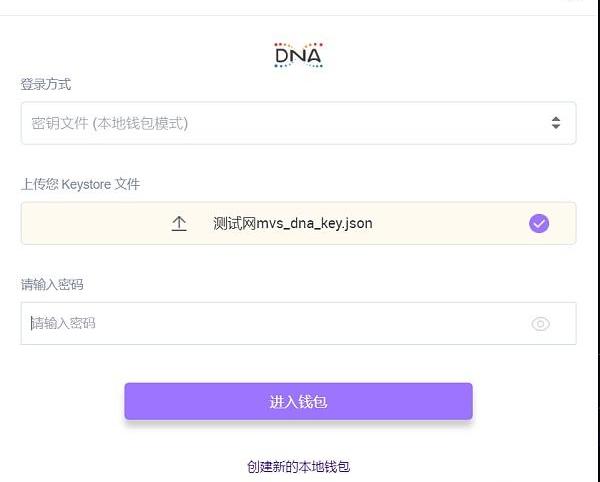Click the 请输入密码 label above the input
This screenshot has height=482, width=600.
[x=52, y=285]
